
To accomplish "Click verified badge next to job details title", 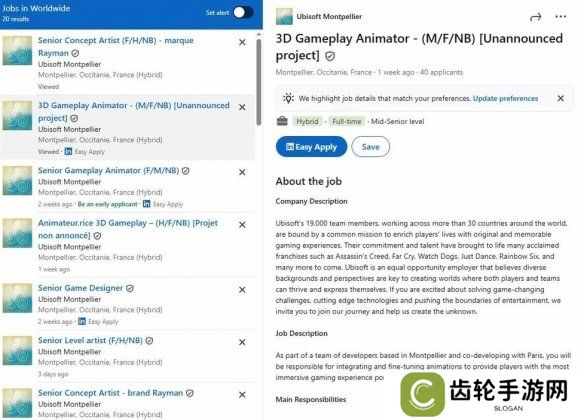I will (330, 56).
